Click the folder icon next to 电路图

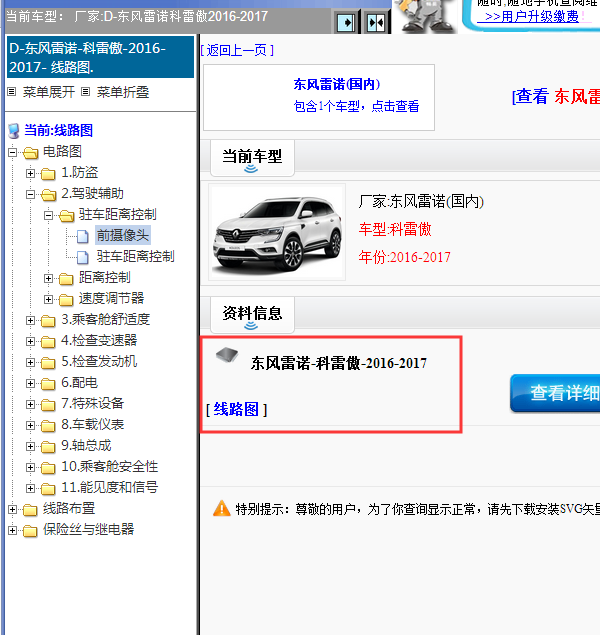click(x=30, y=153)
